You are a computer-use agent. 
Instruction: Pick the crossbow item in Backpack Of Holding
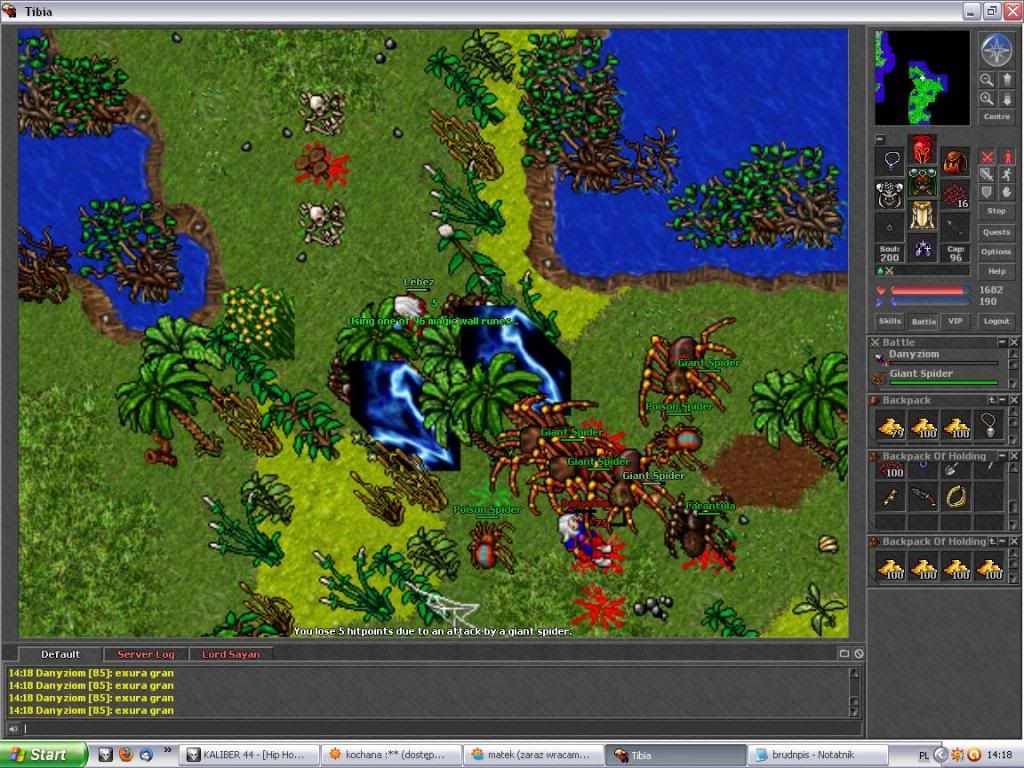pyautogui.click(x=923, y=497)
